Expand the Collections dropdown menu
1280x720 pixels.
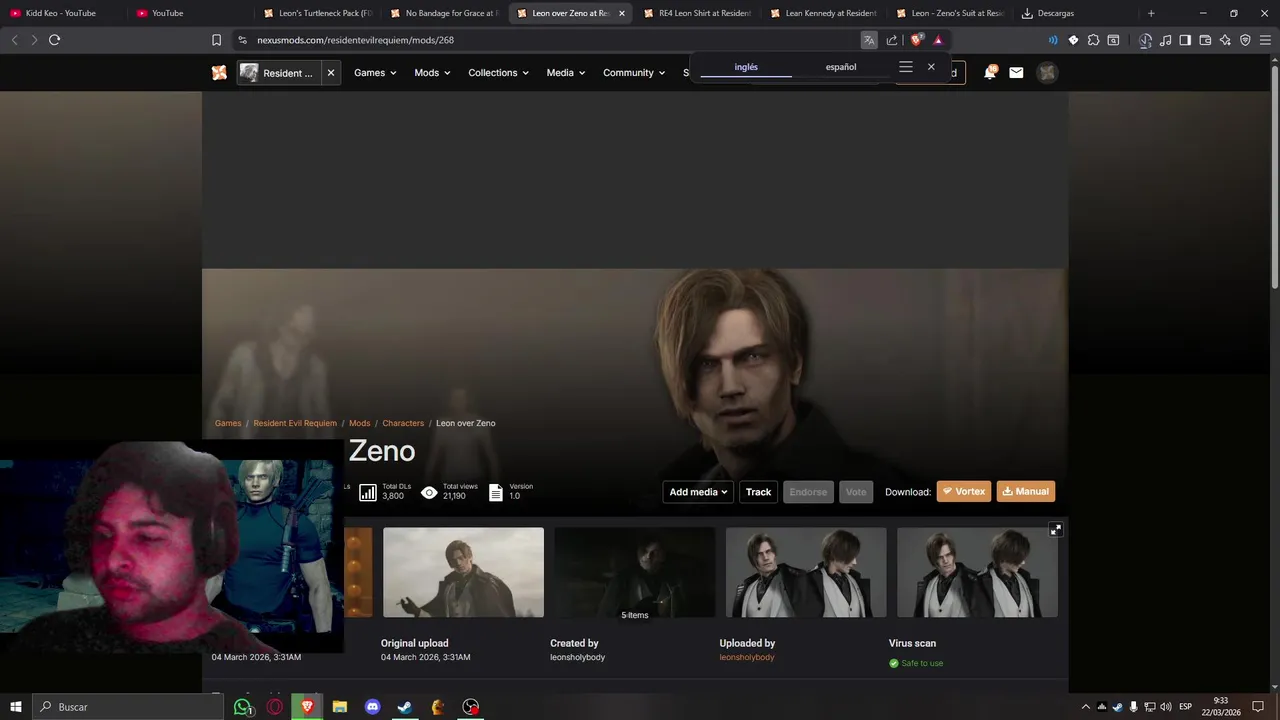tap(498, 73)
